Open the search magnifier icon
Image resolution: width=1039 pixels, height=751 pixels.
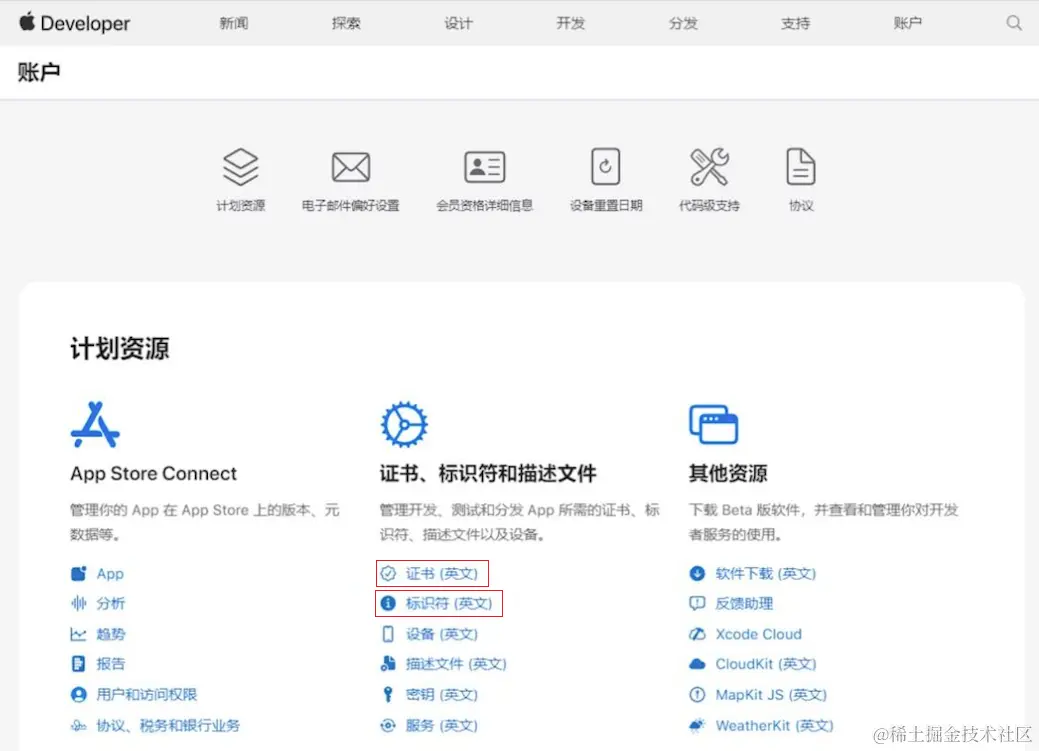(x=1014, y=23)
